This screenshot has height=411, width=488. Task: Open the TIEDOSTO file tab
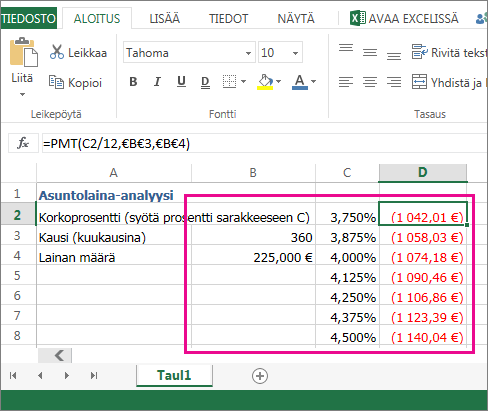pos(28,19)
